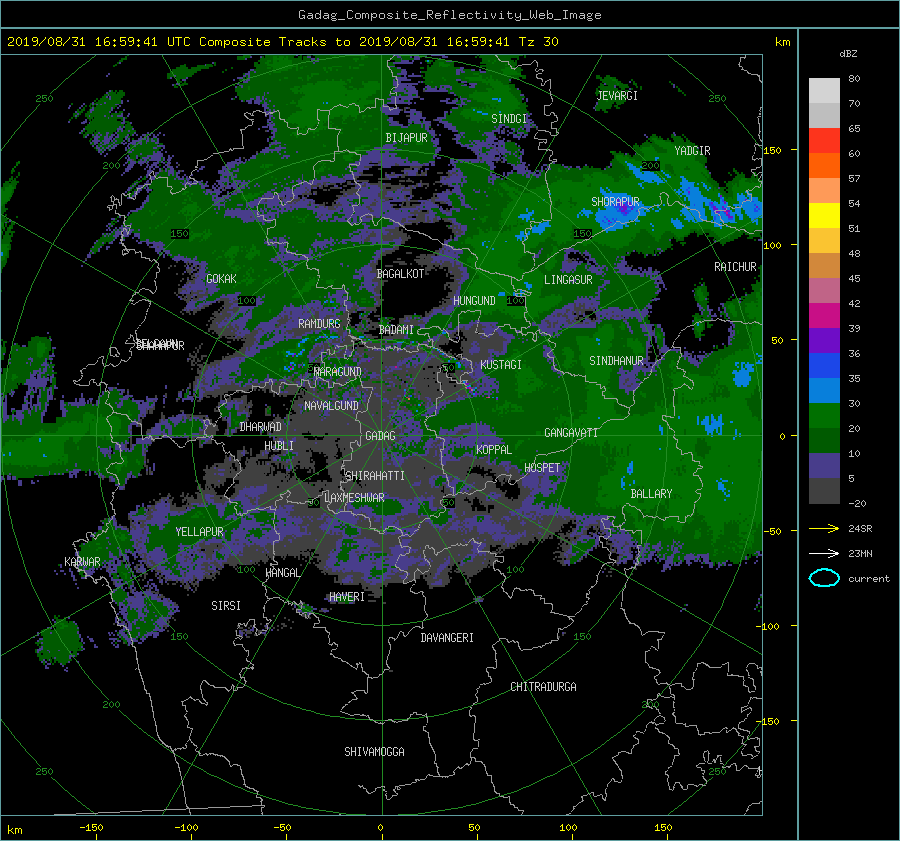Select the red 65 dBZ color swatch
Image resolution: width=900 pixels, height=841 pixels.
tap(824, 140)
